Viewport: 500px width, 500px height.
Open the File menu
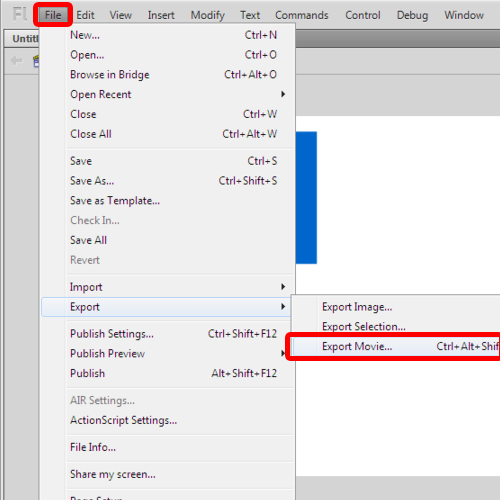53,15
